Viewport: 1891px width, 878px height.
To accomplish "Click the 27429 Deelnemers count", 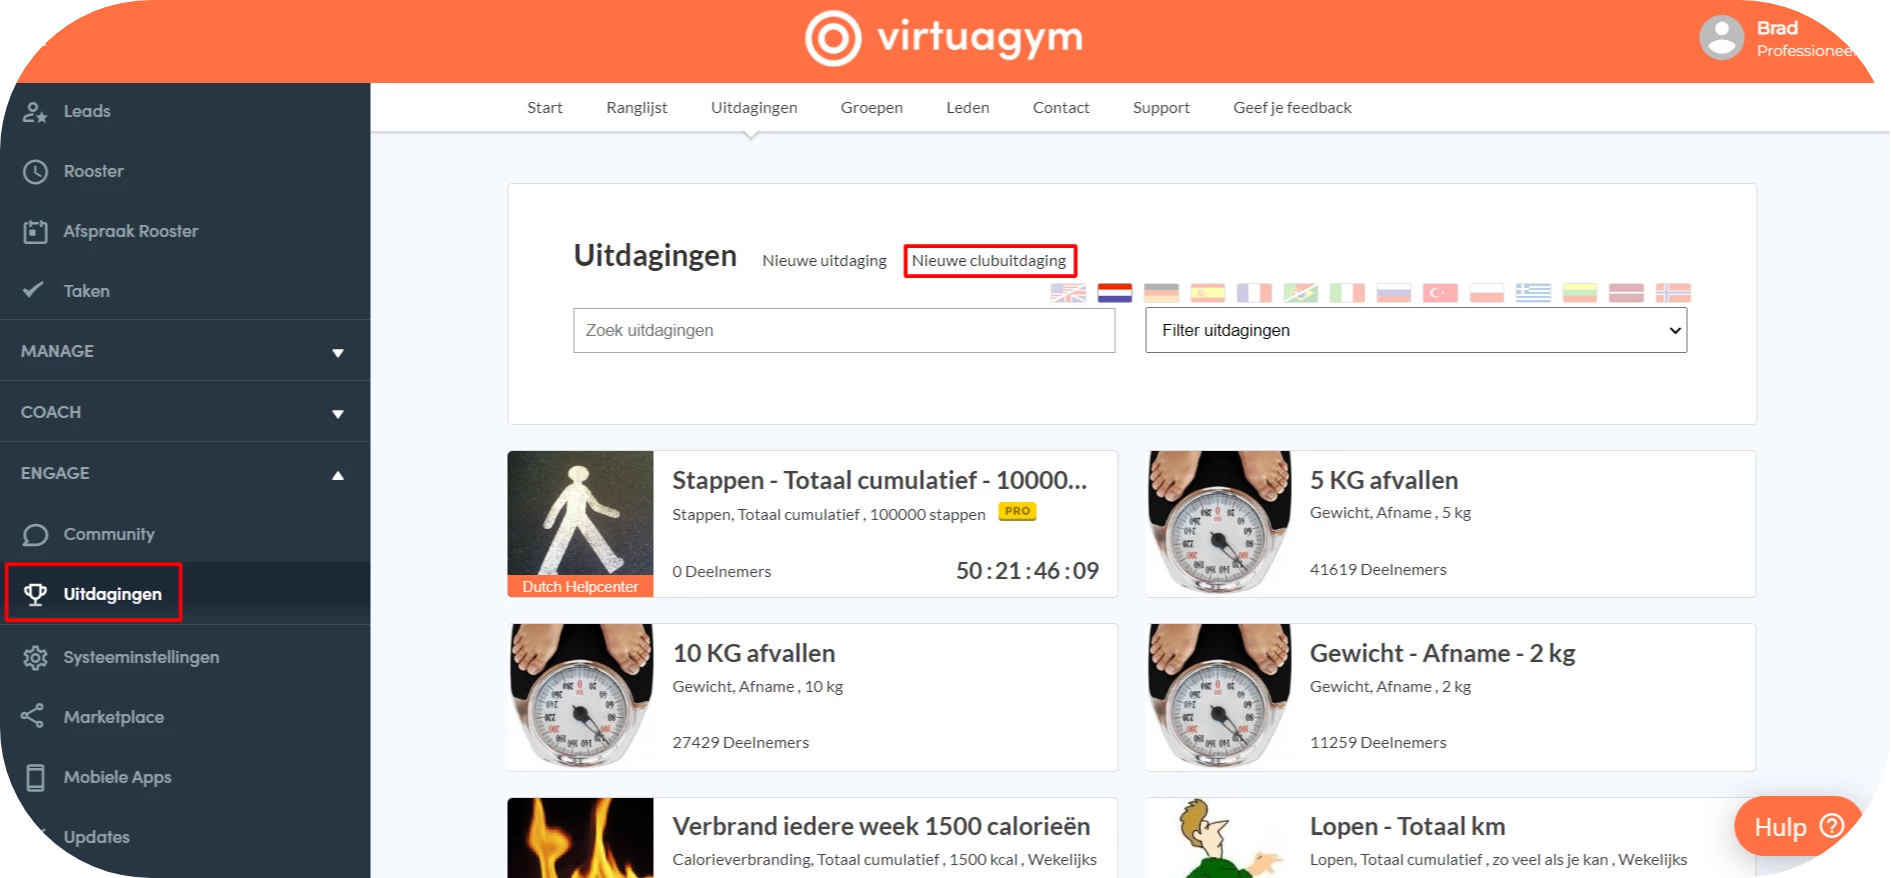I will coord(740,742).
